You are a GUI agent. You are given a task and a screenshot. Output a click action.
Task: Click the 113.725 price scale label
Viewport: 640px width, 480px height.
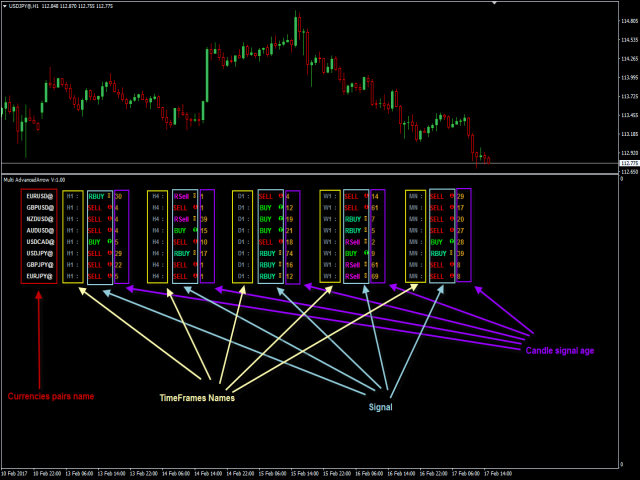[629, 96]
